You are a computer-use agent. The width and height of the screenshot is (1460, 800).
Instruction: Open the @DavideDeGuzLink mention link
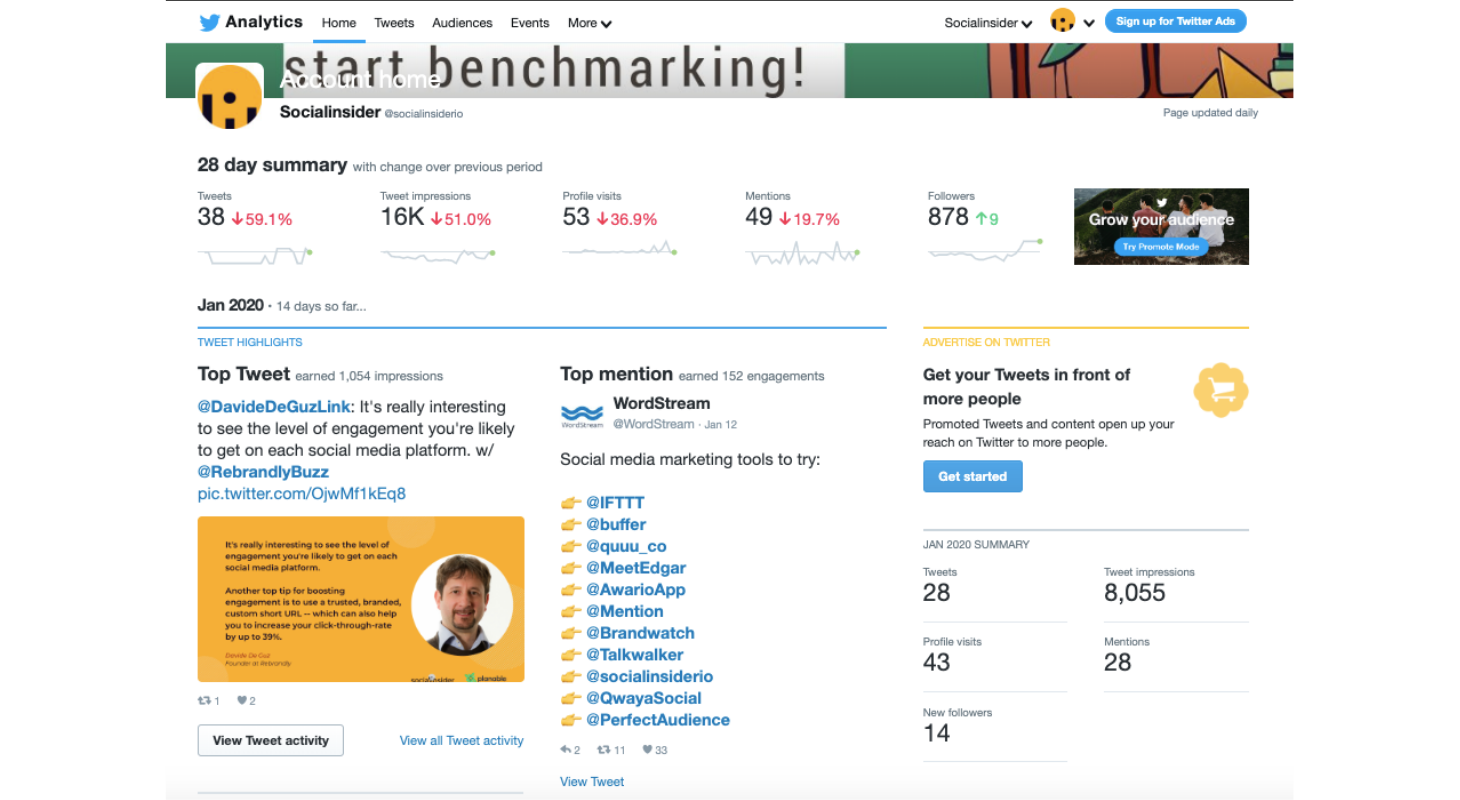[x=275, y=407]
